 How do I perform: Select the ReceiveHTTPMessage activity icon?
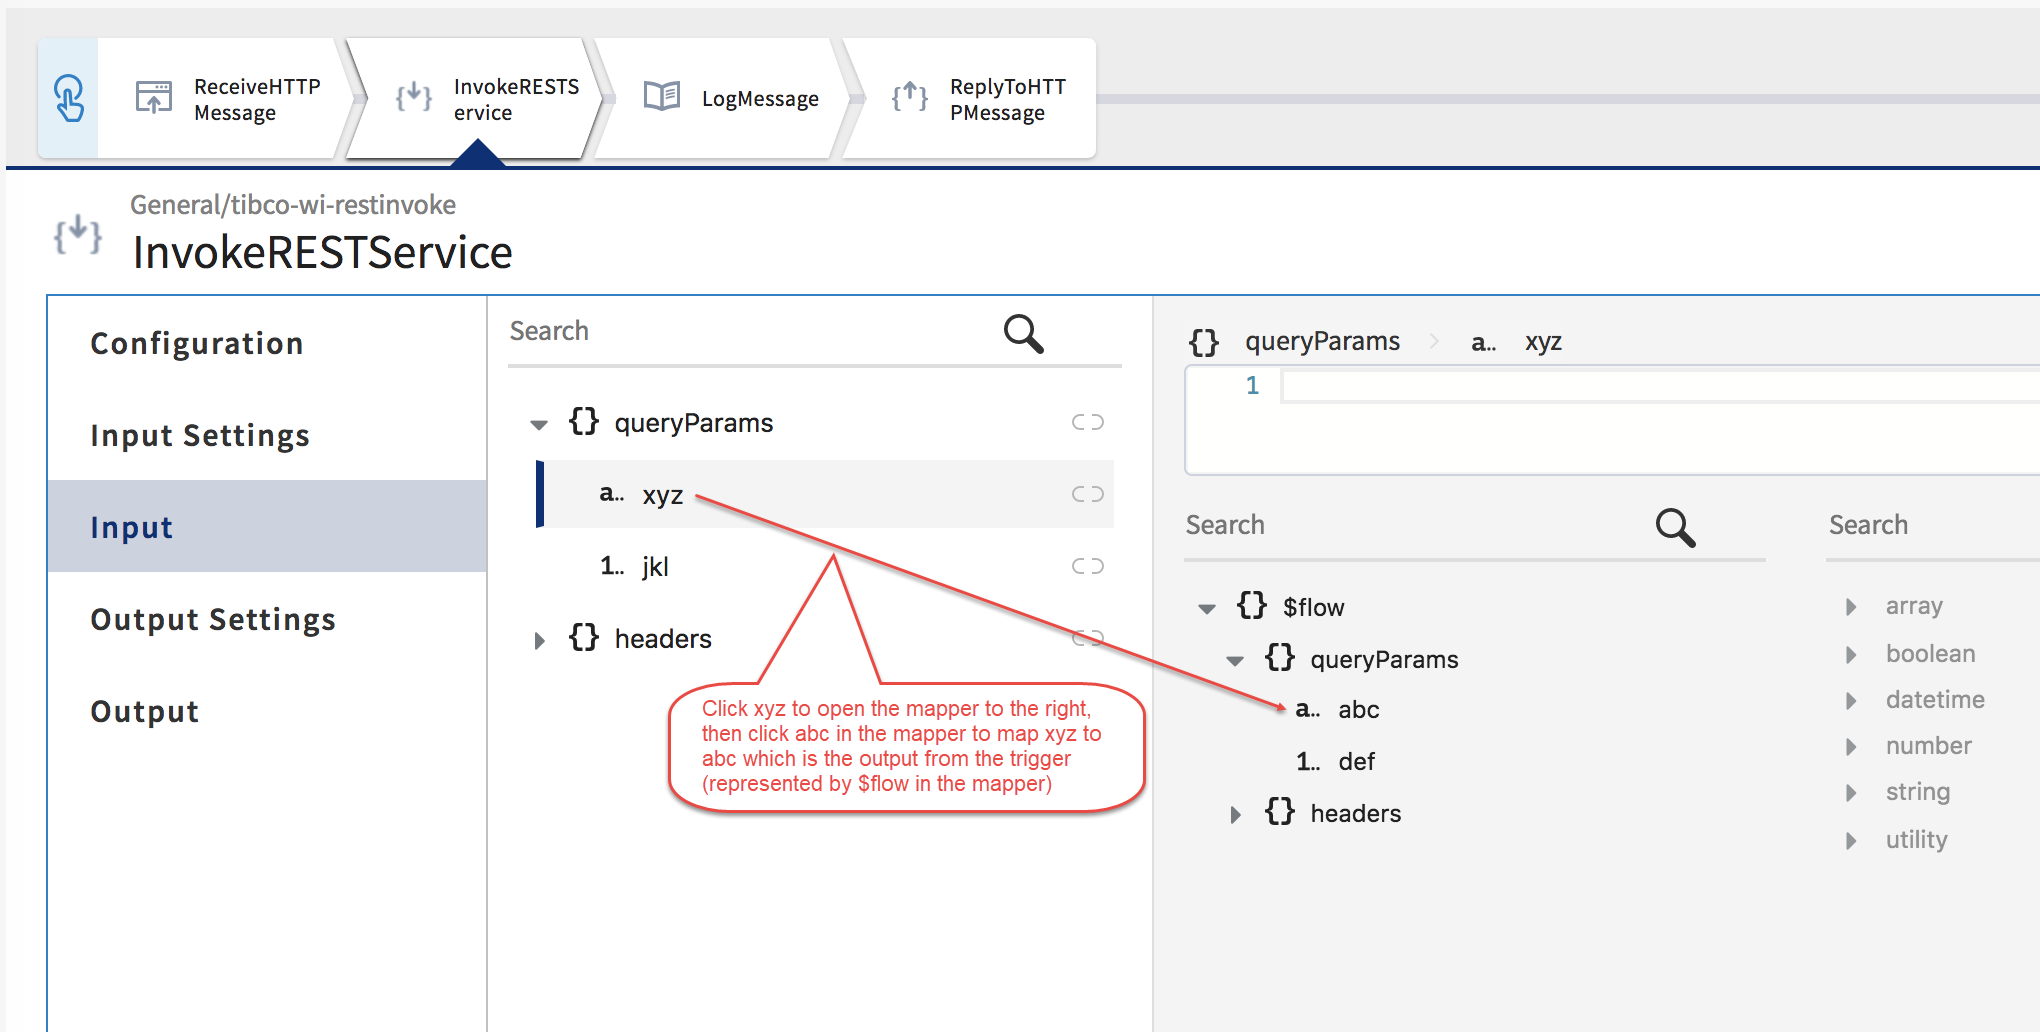click(x=154, y=98)
